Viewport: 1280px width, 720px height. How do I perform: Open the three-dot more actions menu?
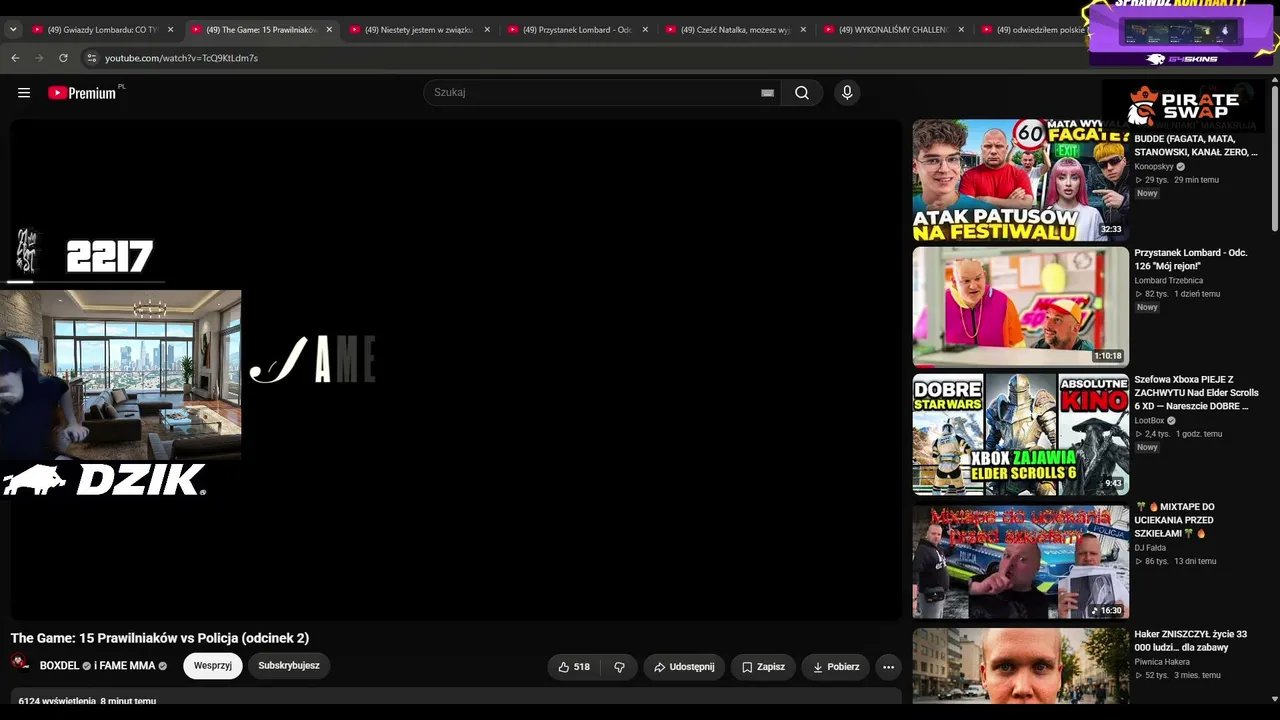pyautogui.click(x=888, y=667)
